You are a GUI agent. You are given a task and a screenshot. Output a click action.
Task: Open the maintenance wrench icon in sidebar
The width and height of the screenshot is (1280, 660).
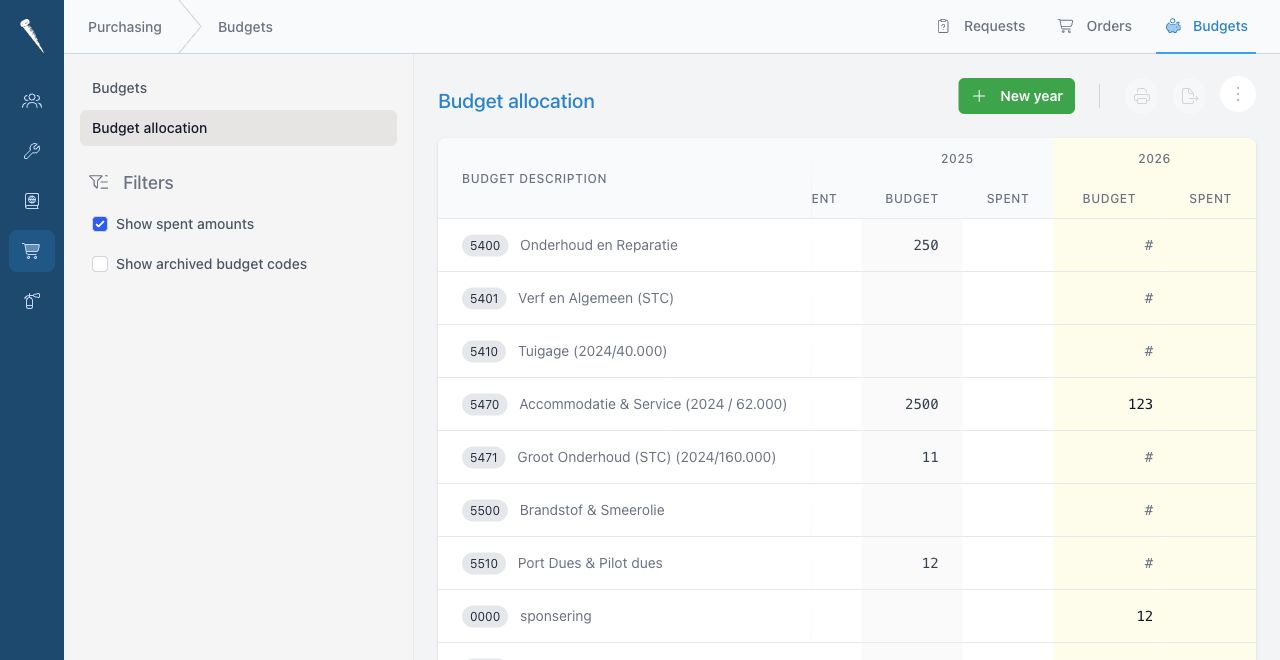tap(32, 151)
